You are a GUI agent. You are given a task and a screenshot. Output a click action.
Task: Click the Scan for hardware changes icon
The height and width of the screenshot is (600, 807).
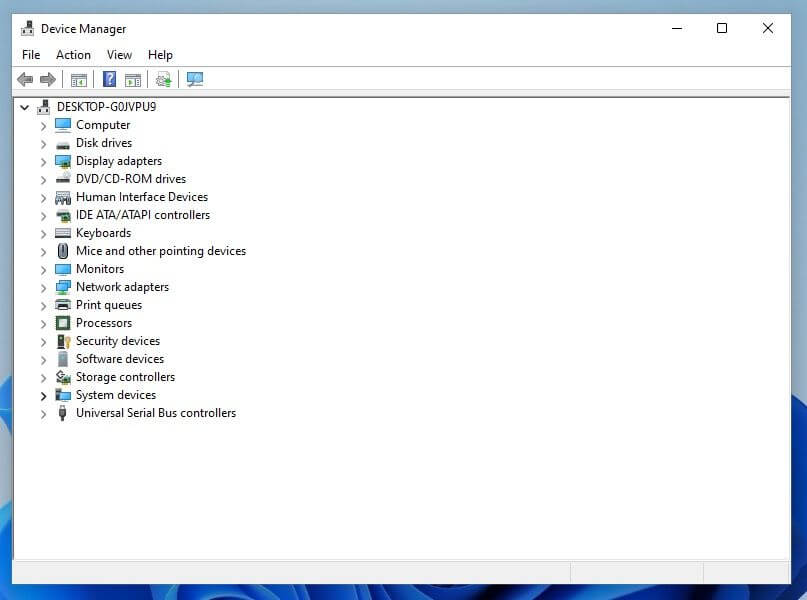click(x=163, y=79)
